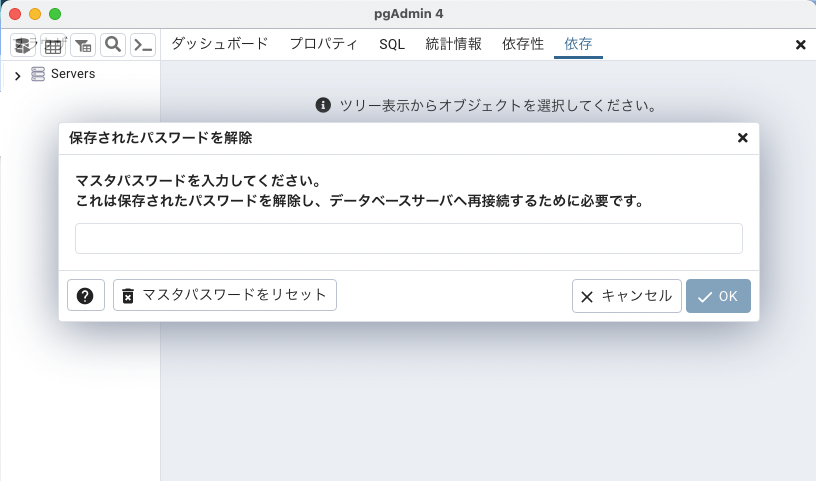Switch to the SQL tab
Image resolution: width=816 pixels, height=481 pixels.
[x=392, y=44]
